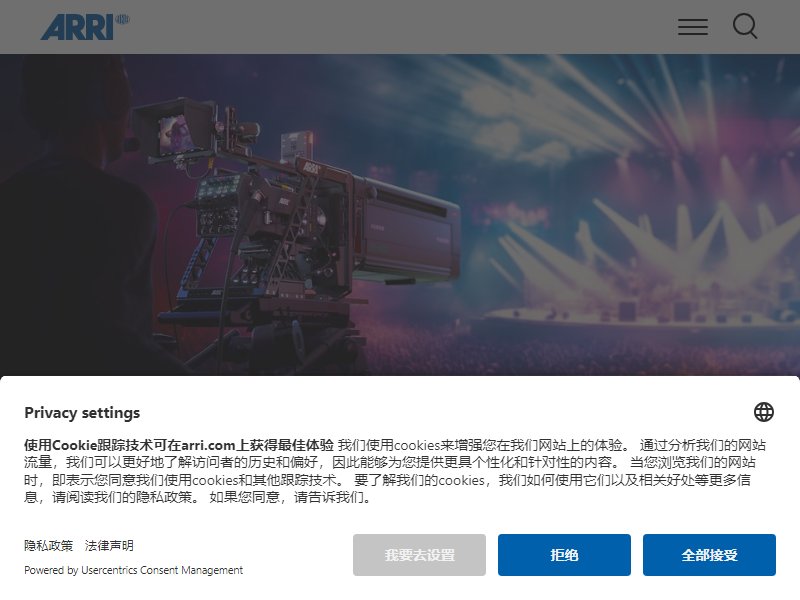Click the bold 使用Cookie跟踪技术 headline text
Screen dimensions: 800x600
coord(179,445)
